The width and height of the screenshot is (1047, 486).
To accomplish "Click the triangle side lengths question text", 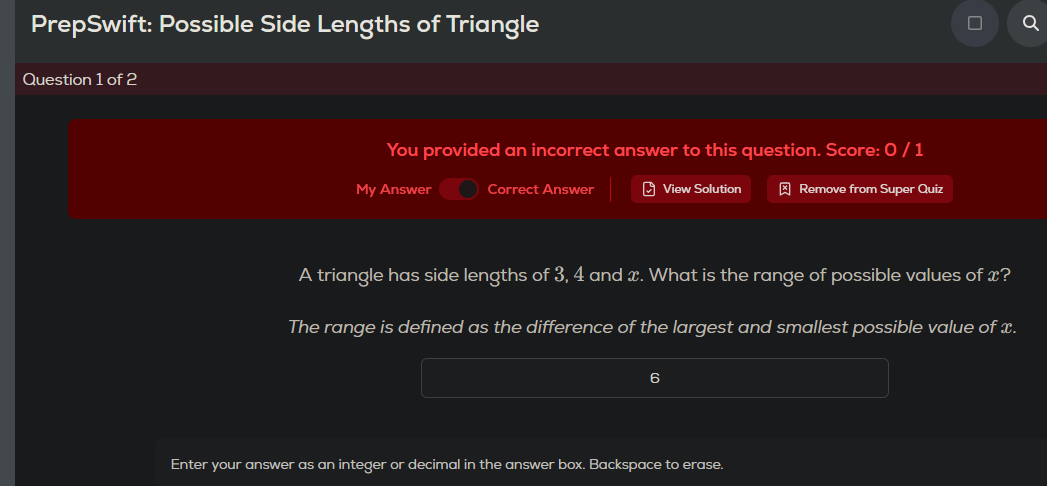I will click(653, 275).
